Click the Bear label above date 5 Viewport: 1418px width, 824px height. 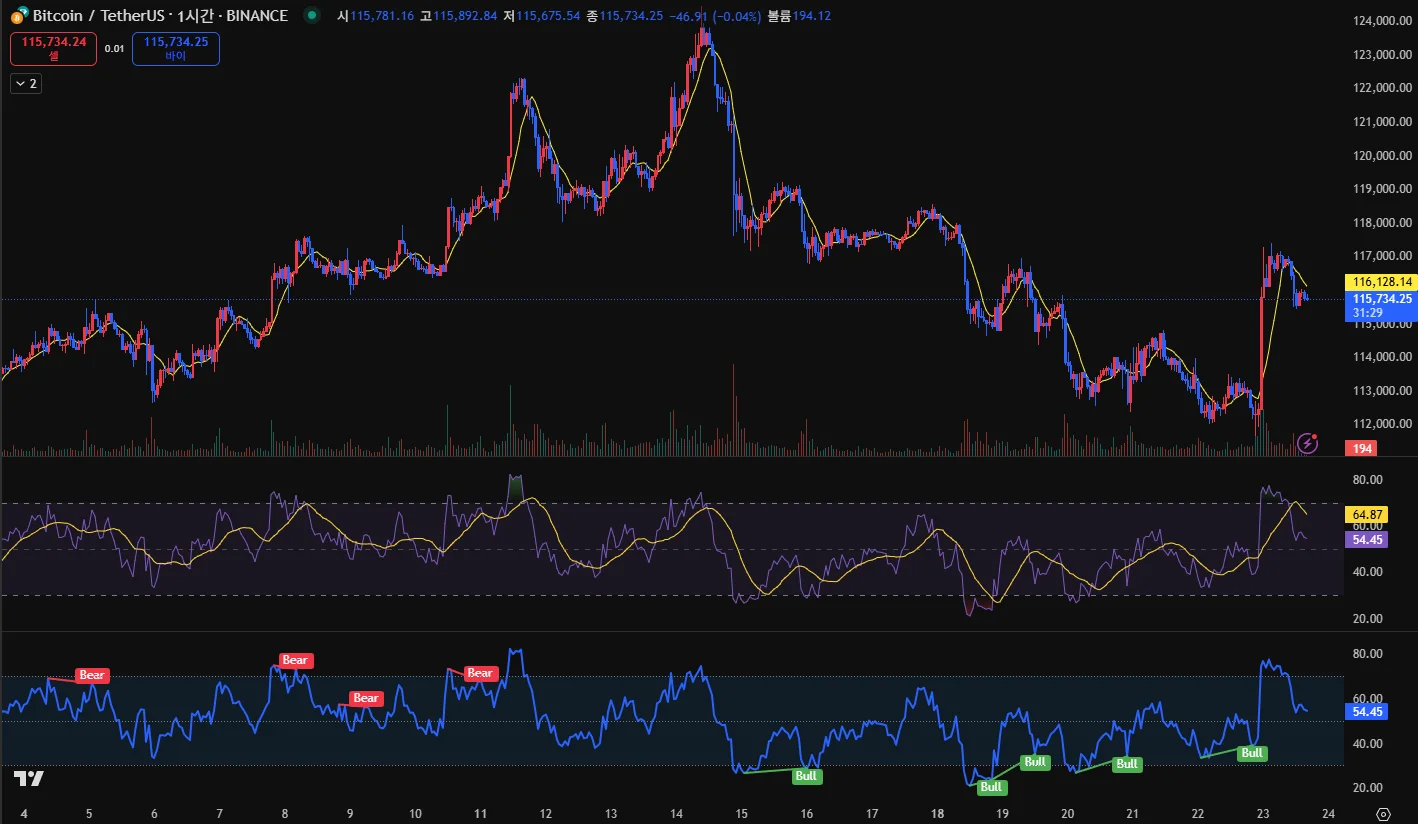point(92,676)
